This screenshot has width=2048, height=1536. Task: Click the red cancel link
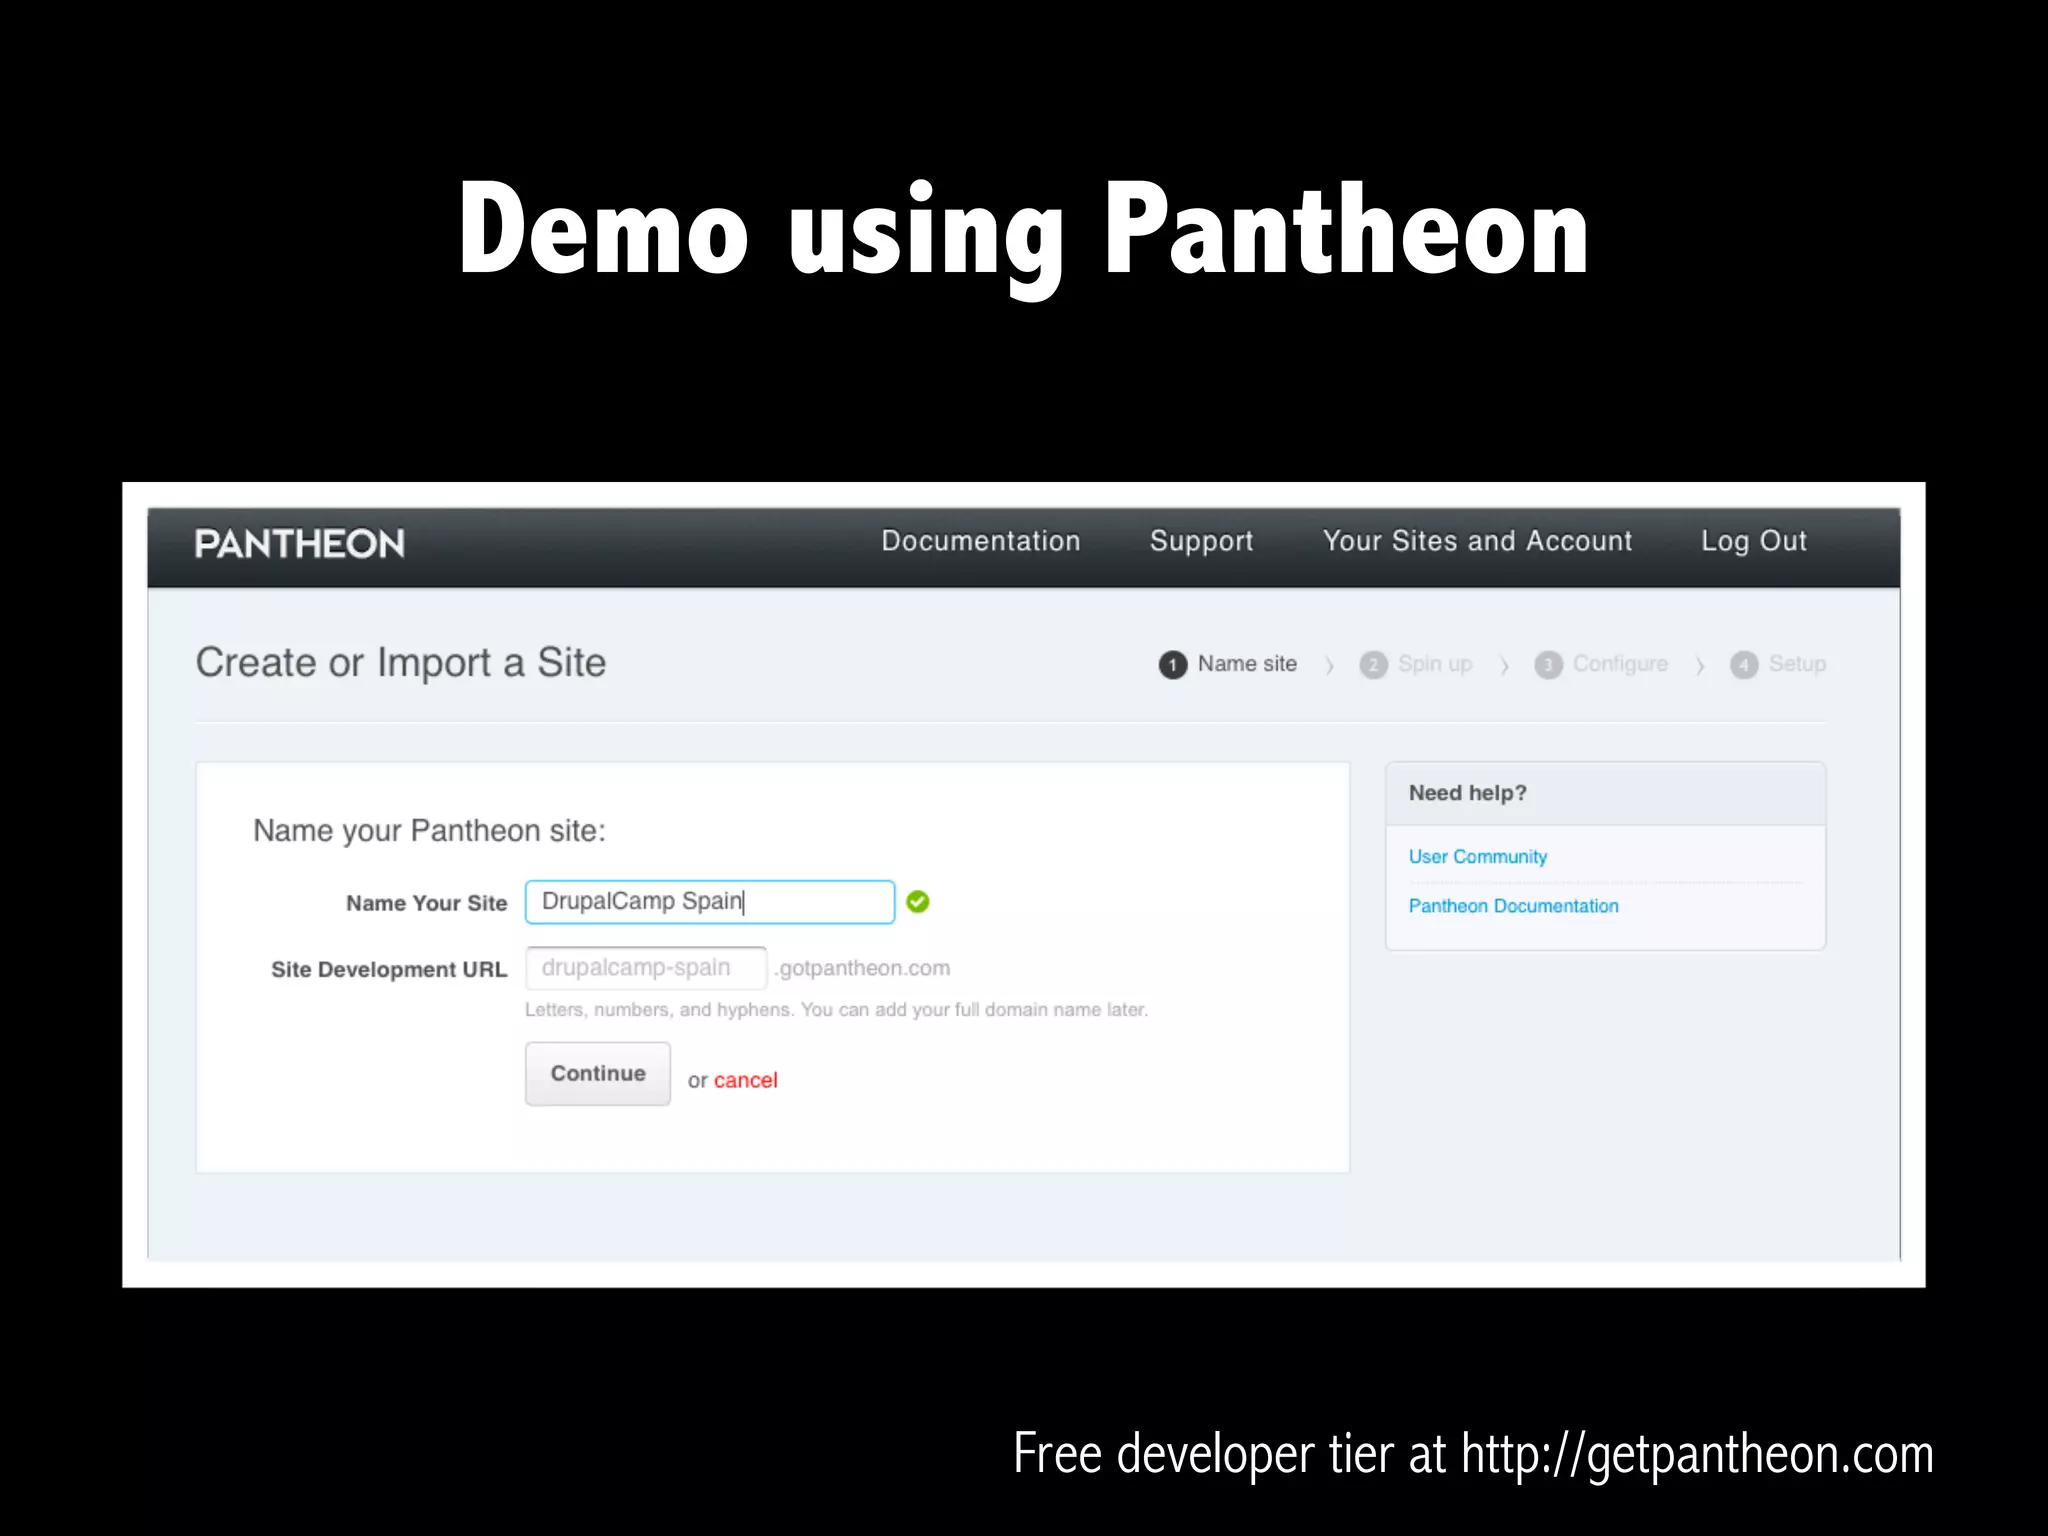click(745, 1080)
